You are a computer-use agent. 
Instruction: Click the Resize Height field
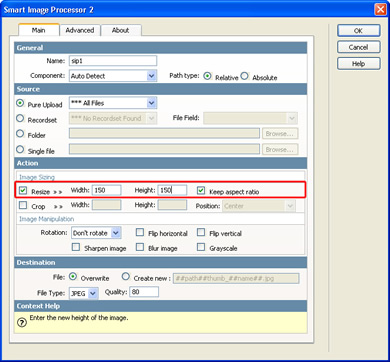(172, 190)
